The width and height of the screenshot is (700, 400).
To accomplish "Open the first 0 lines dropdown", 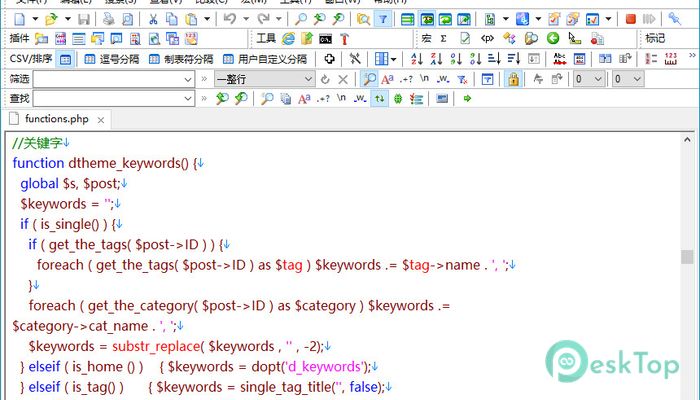I will click(x=589, y=79).
